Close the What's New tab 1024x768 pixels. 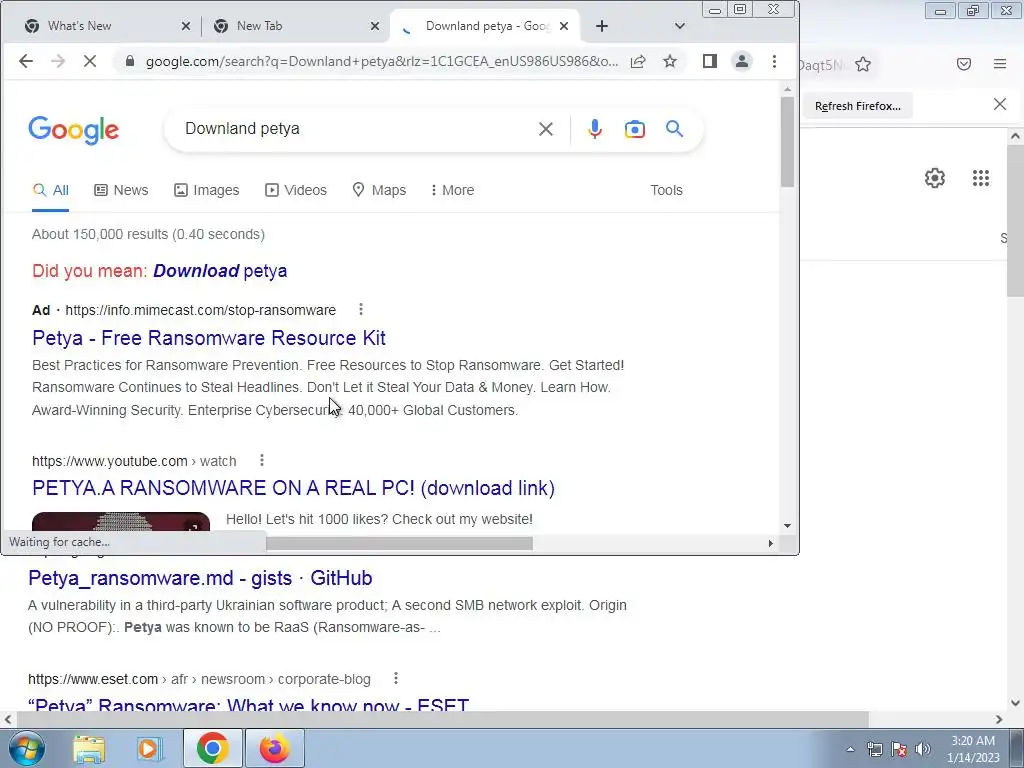tap(185, 26)
